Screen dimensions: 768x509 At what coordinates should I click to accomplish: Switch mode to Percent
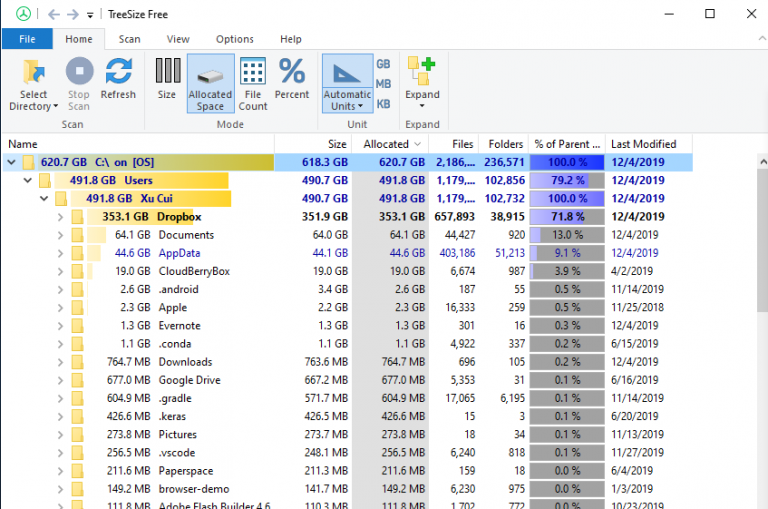click(x=292, y=78)
